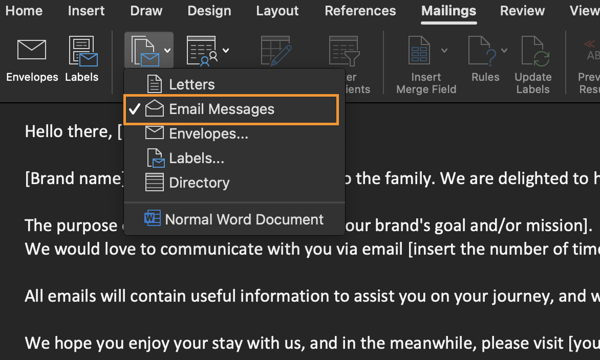Expand the Insert Merge Field dropdown arrow
The width and height of the screenshot is (600, 360).
point(444,50)
